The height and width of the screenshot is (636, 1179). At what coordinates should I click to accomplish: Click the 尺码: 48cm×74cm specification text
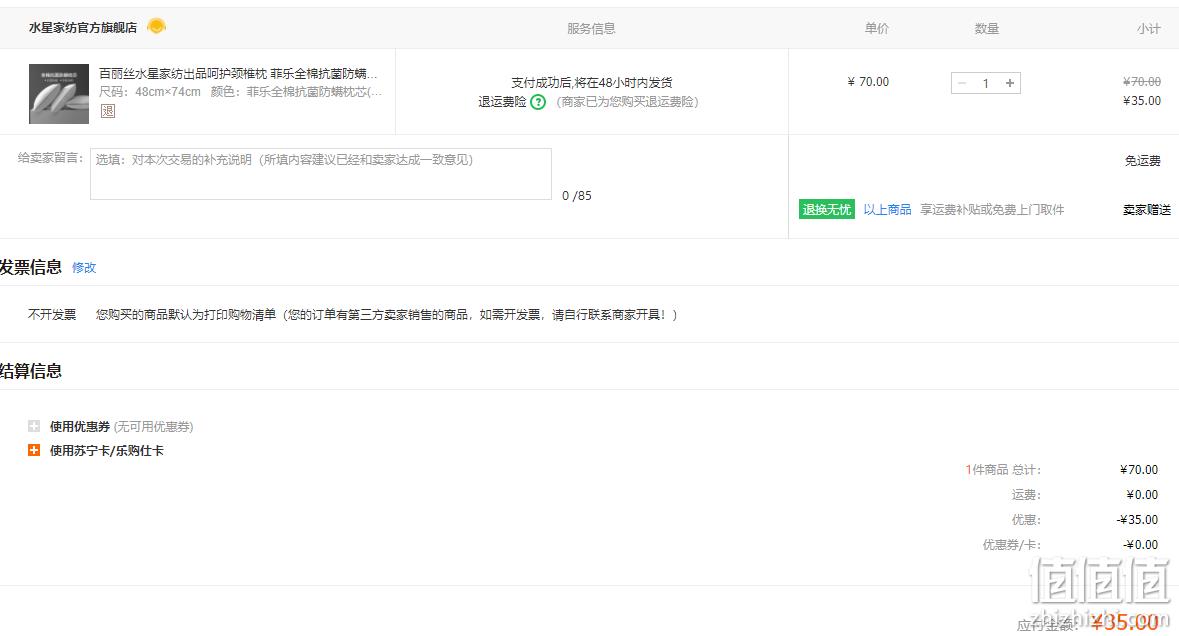coord(150,92)
